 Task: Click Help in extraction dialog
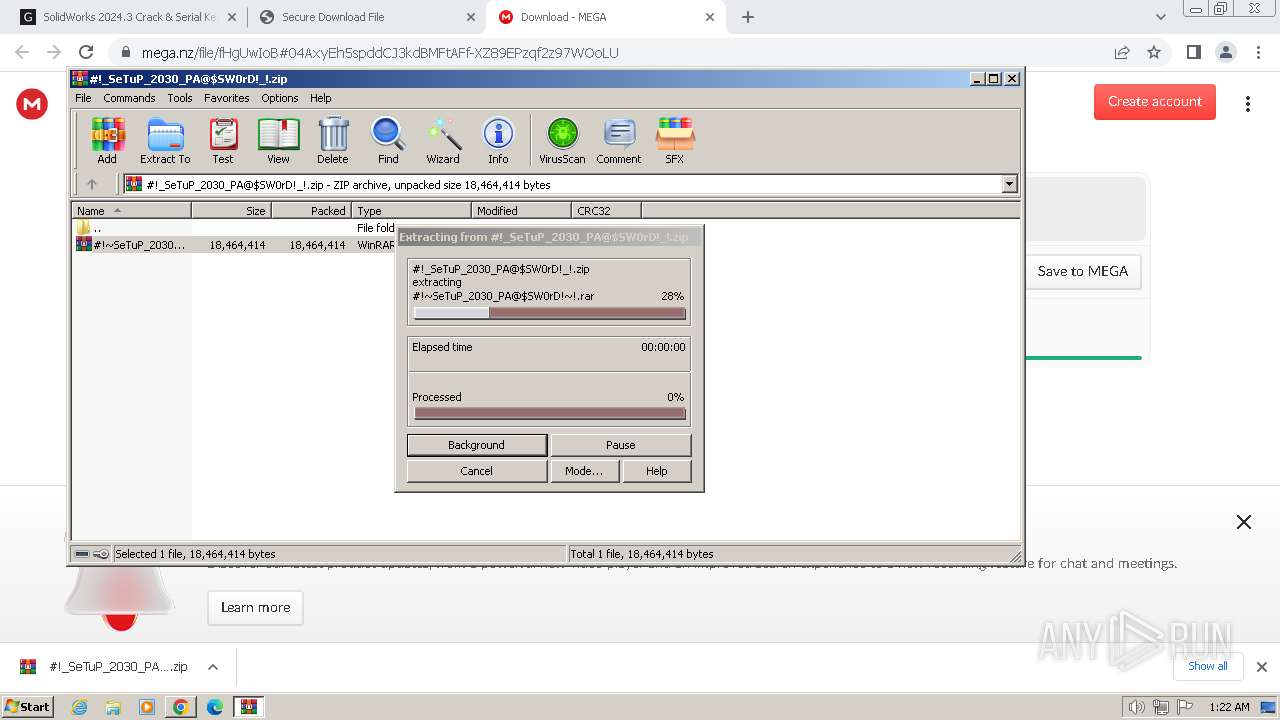click(657, 471)
